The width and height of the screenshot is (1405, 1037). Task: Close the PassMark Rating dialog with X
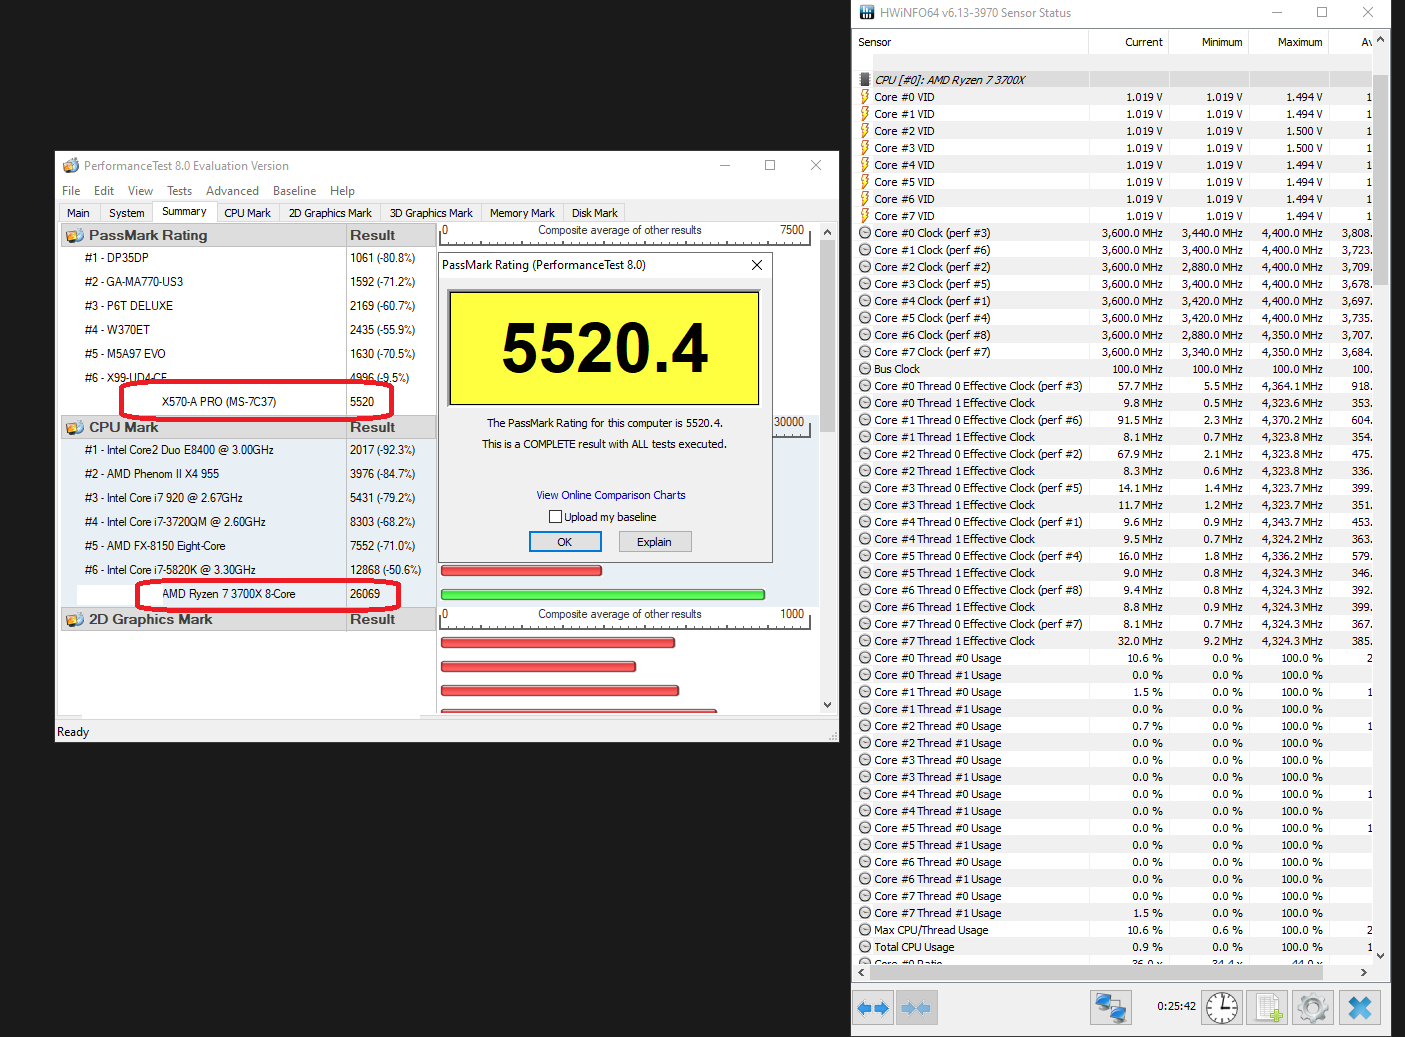point(757,265)
